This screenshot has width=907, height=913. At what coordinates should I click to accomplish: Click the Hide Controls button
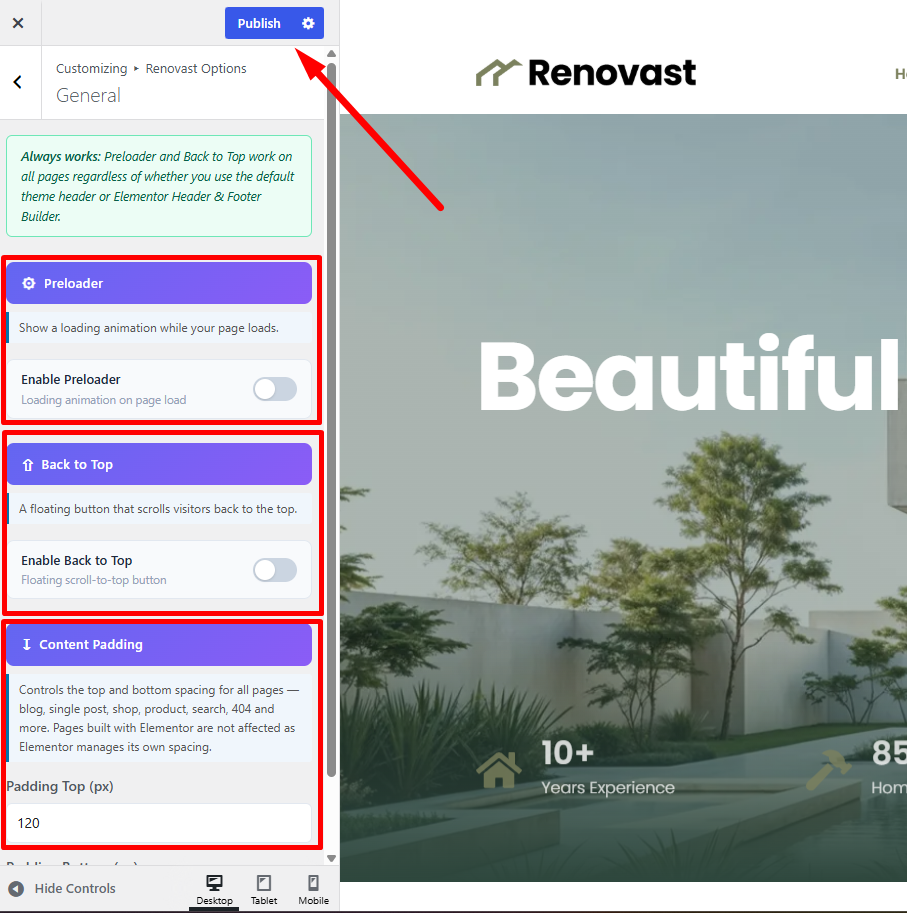62,888
